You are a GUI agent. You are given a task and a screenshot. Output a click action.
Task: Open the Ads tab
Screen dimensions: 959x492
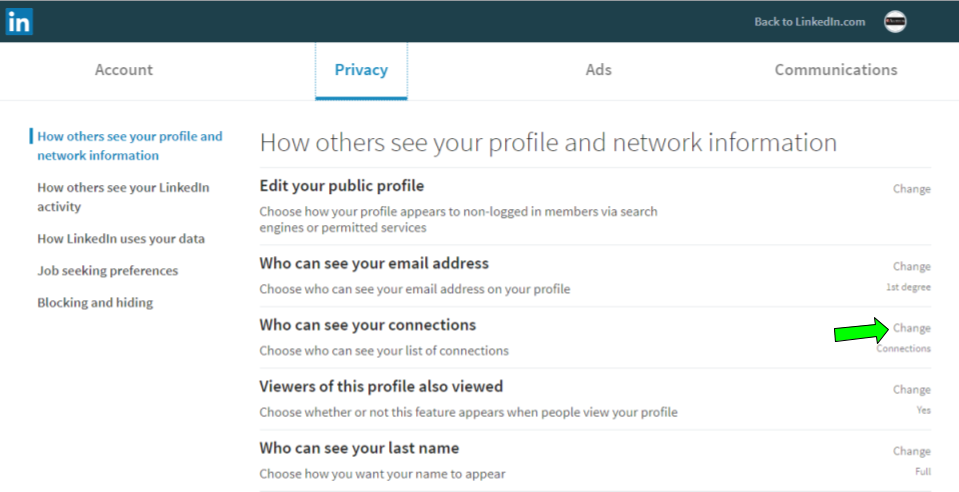point(598,70)
